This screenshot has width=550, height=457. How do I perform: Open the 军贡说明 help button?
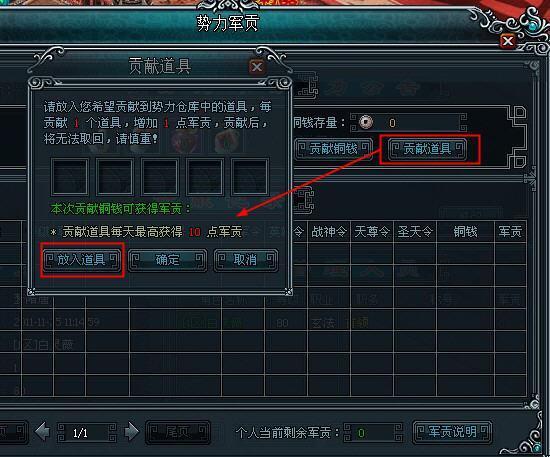pos(452,432)
